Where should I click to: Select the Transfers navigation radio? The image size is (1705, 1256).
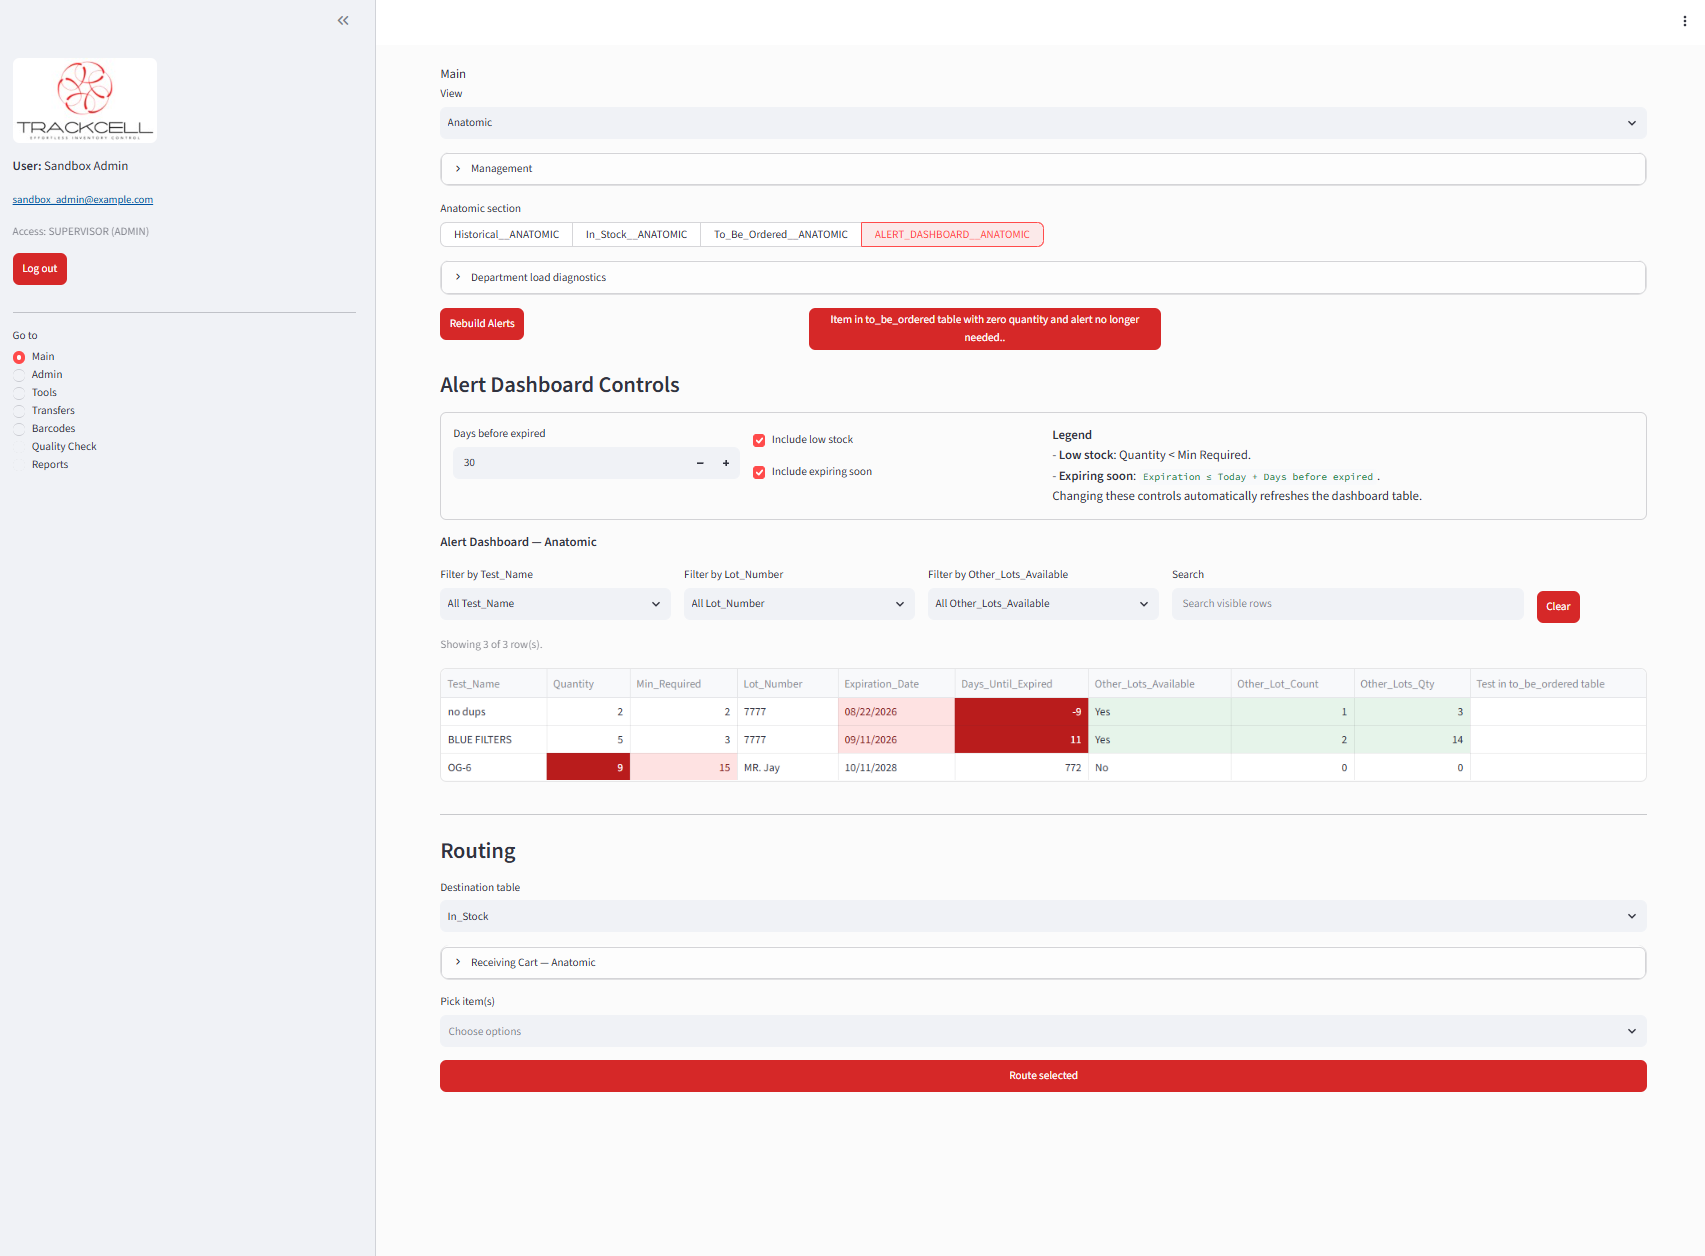(19, 411)
